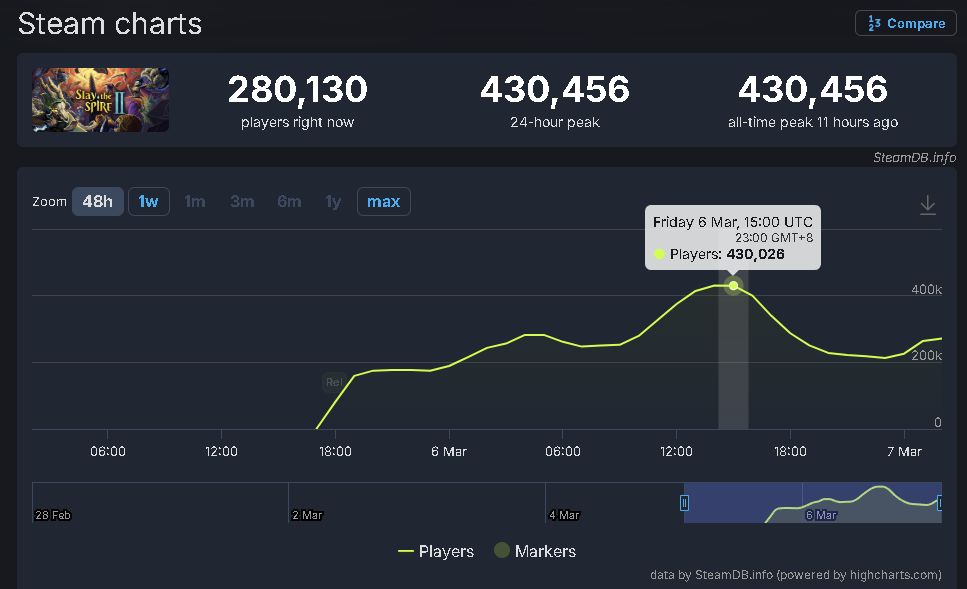The height and width of the screenshot is (589, 967).
Task: Click the 4 Mar area in navigator
Action: (564, 514)
